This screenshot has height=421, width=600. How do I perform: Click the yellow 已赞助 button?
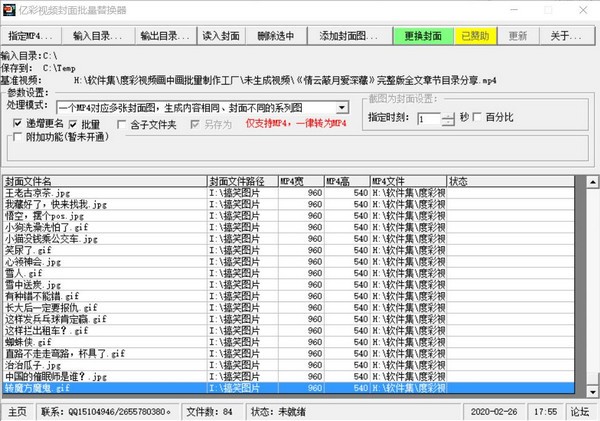[476, 36]
